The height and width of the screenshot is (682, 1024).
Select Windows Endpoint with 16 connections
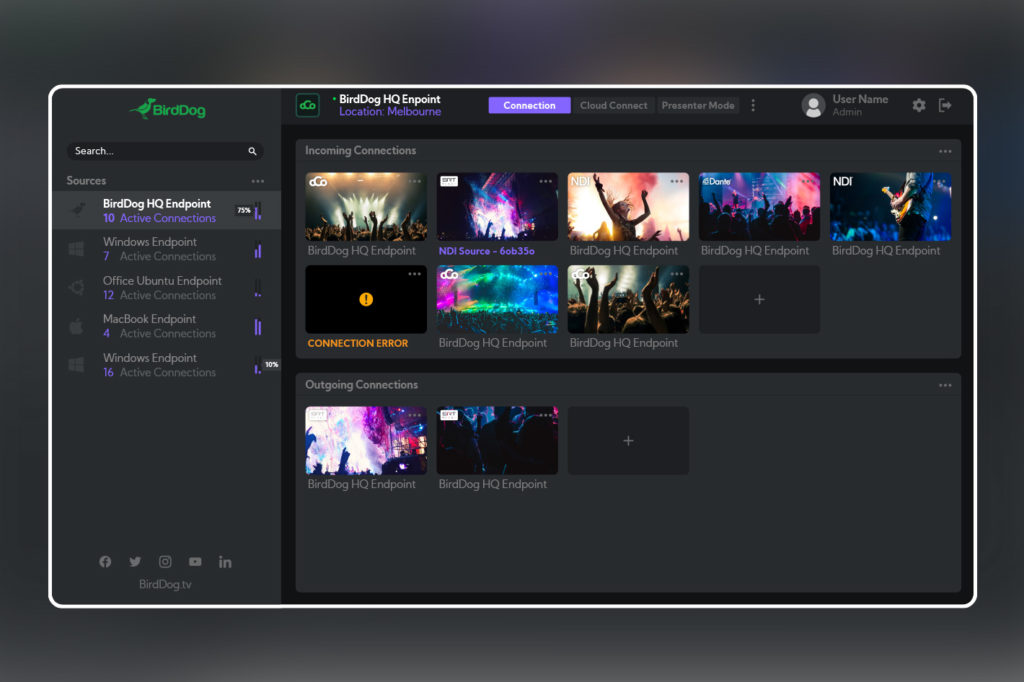pyautogui.click(x=167, y=365)
